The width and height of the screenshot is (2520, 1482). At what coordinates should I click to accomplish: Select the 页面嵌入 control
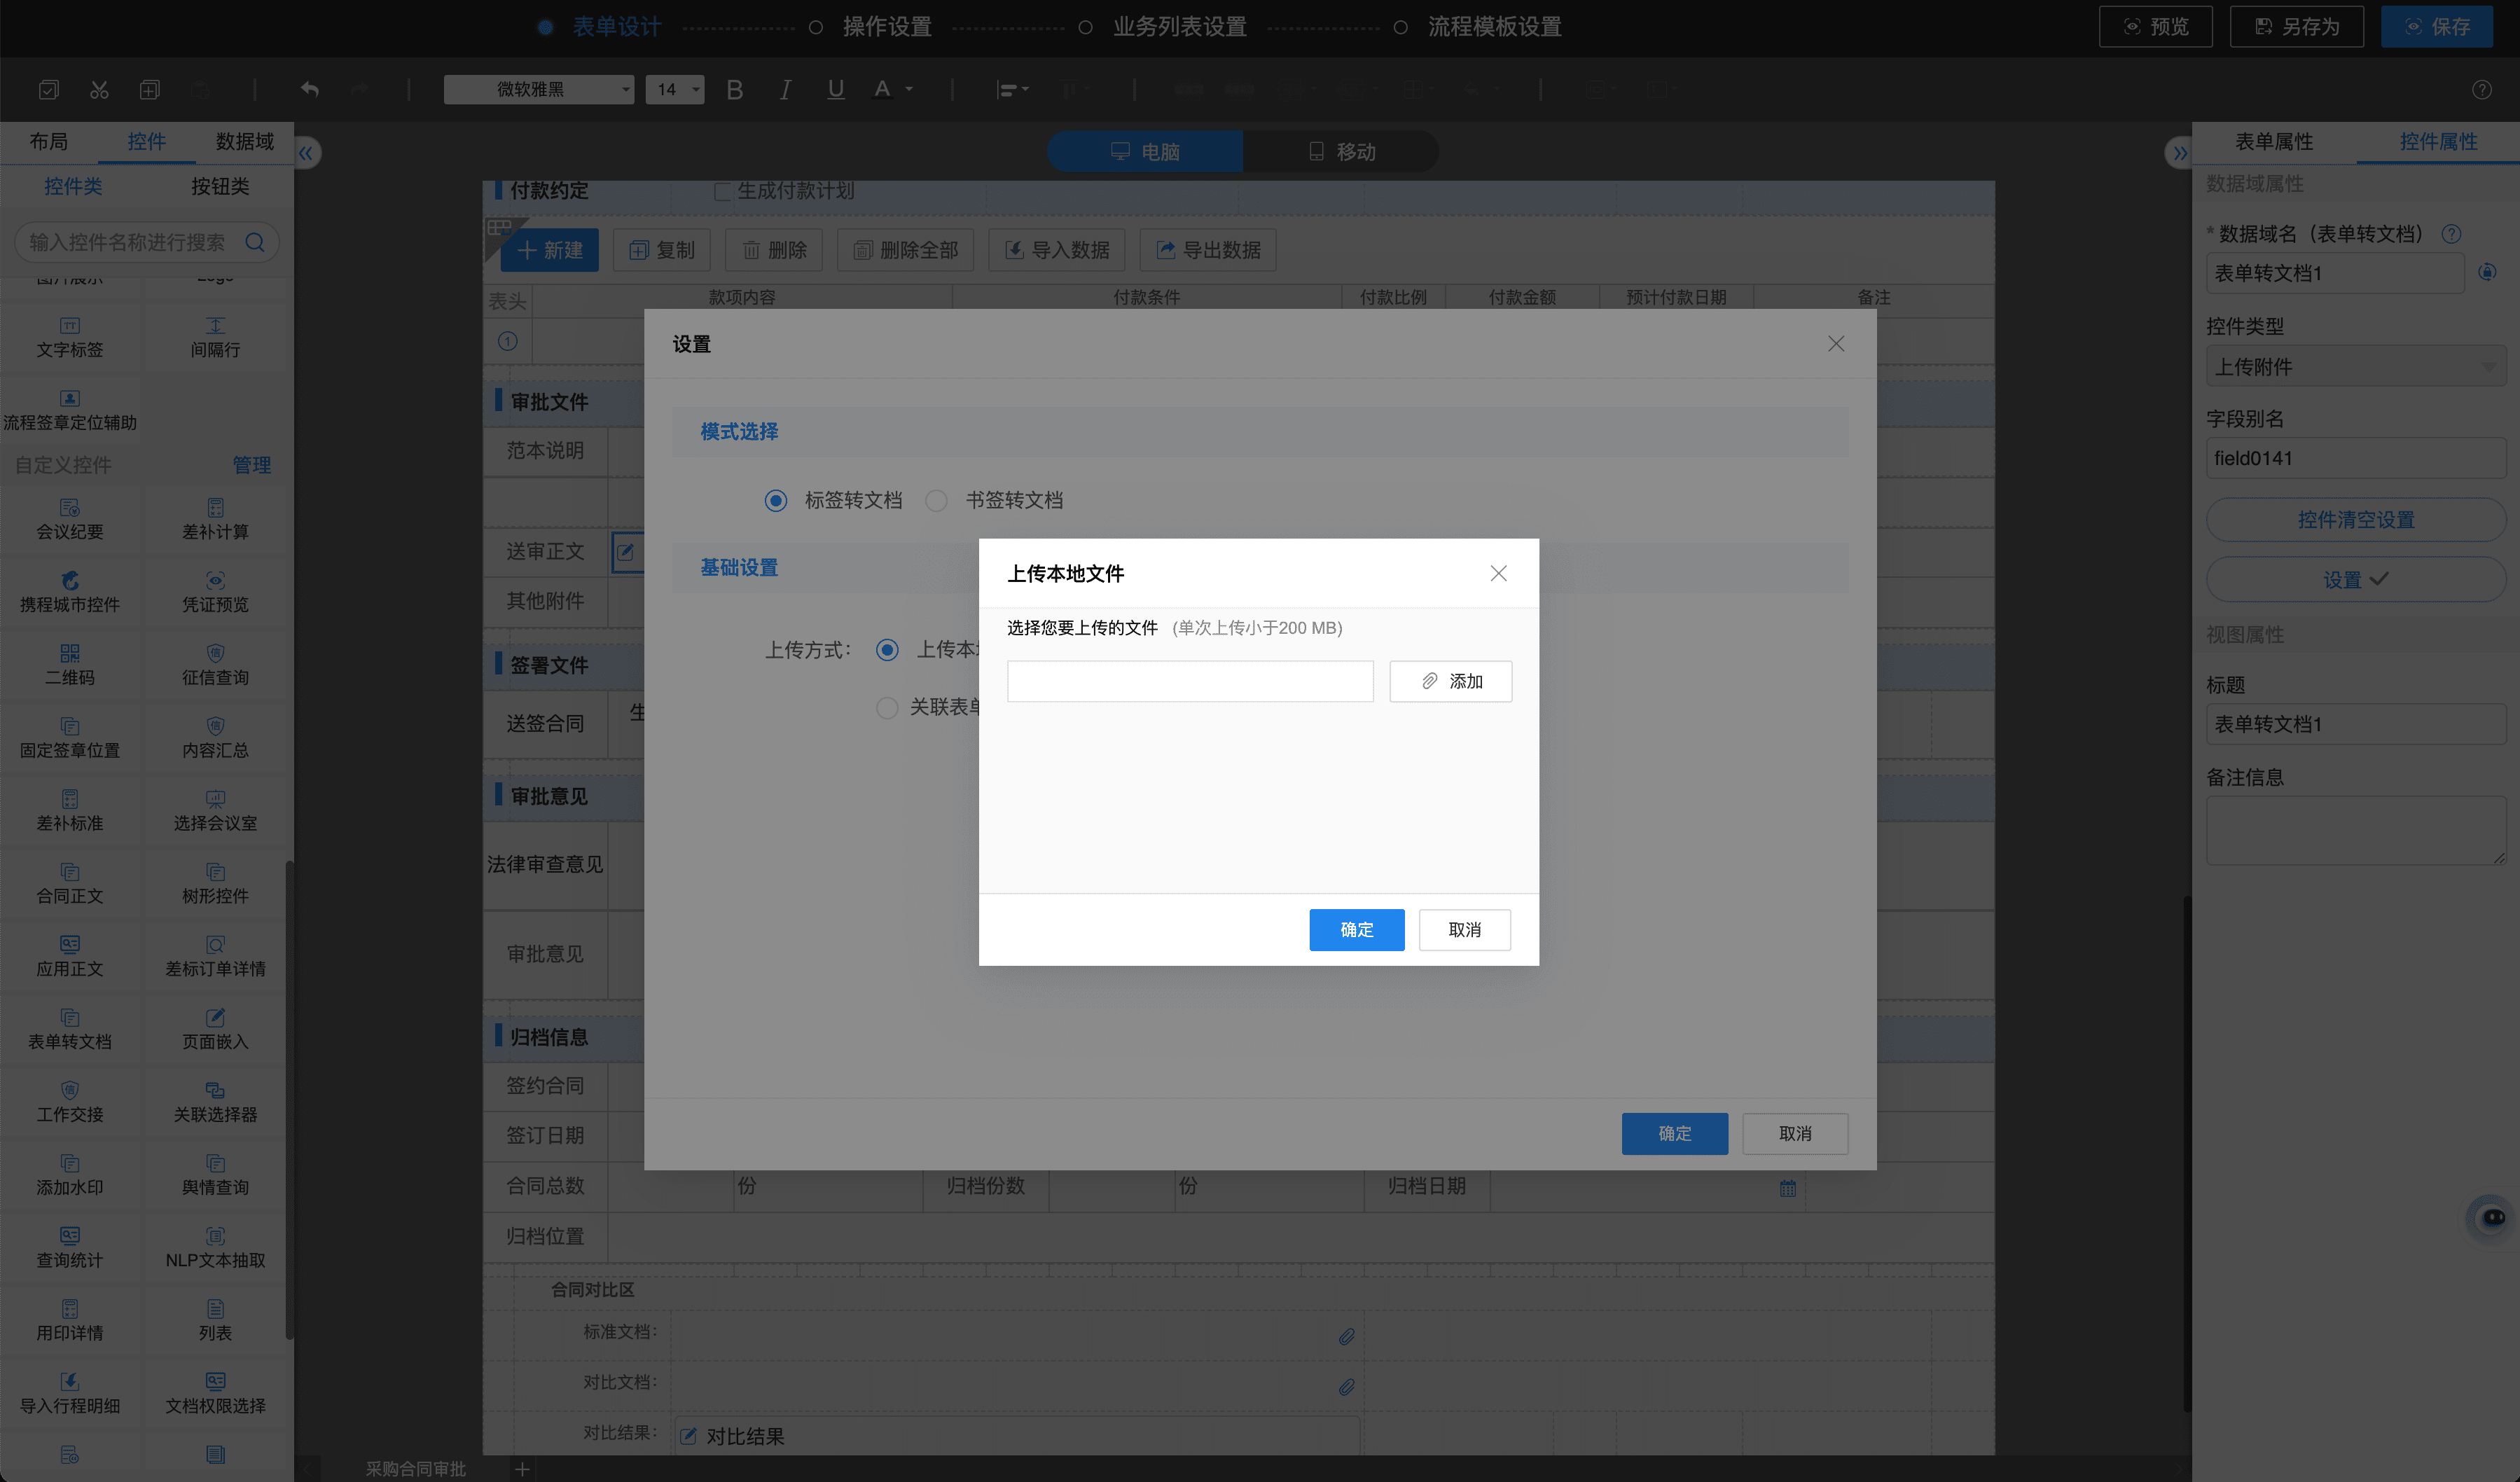pos(216,1030)
